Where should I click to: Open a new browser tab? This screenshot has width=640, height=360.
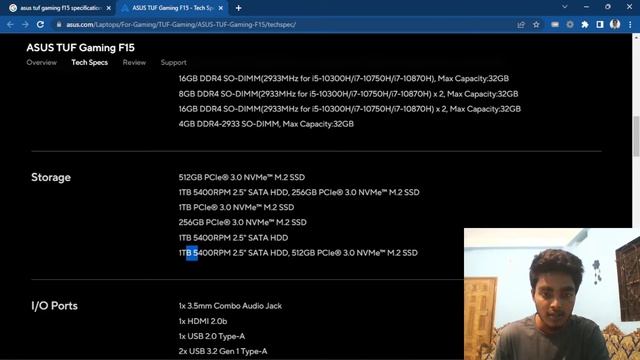point(238,8)
